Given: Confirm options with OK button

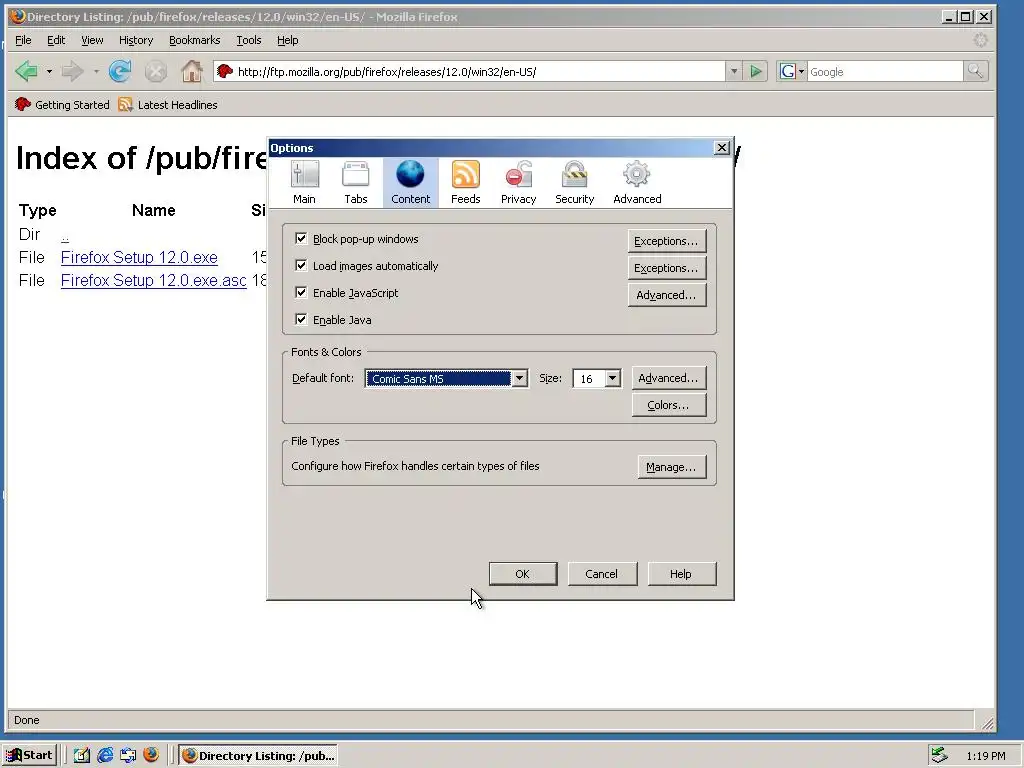Looking at the screenshot, I should click(522, 573).
